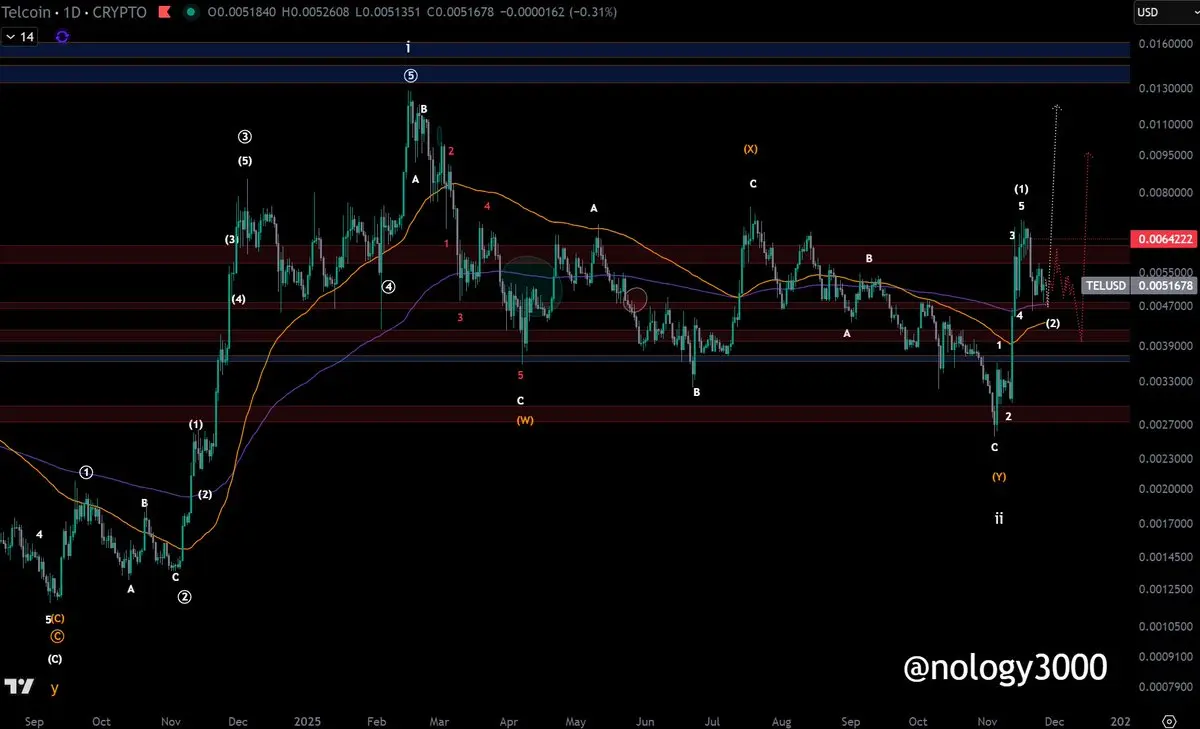The width and height of the screenshot is (1200, 729).
Task: Click the 0.0110000 price axis label
Action: point(1164,125)
